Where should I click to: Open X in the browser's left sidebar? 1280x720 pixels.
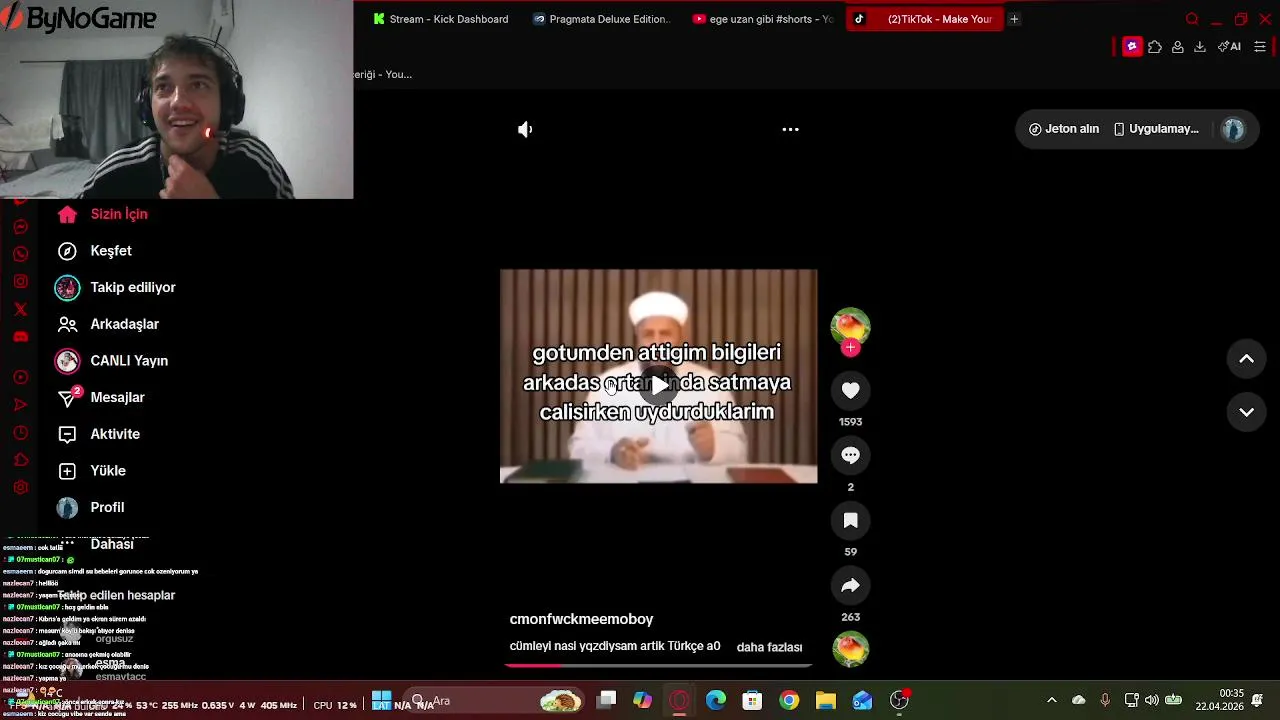coord(20,309)
